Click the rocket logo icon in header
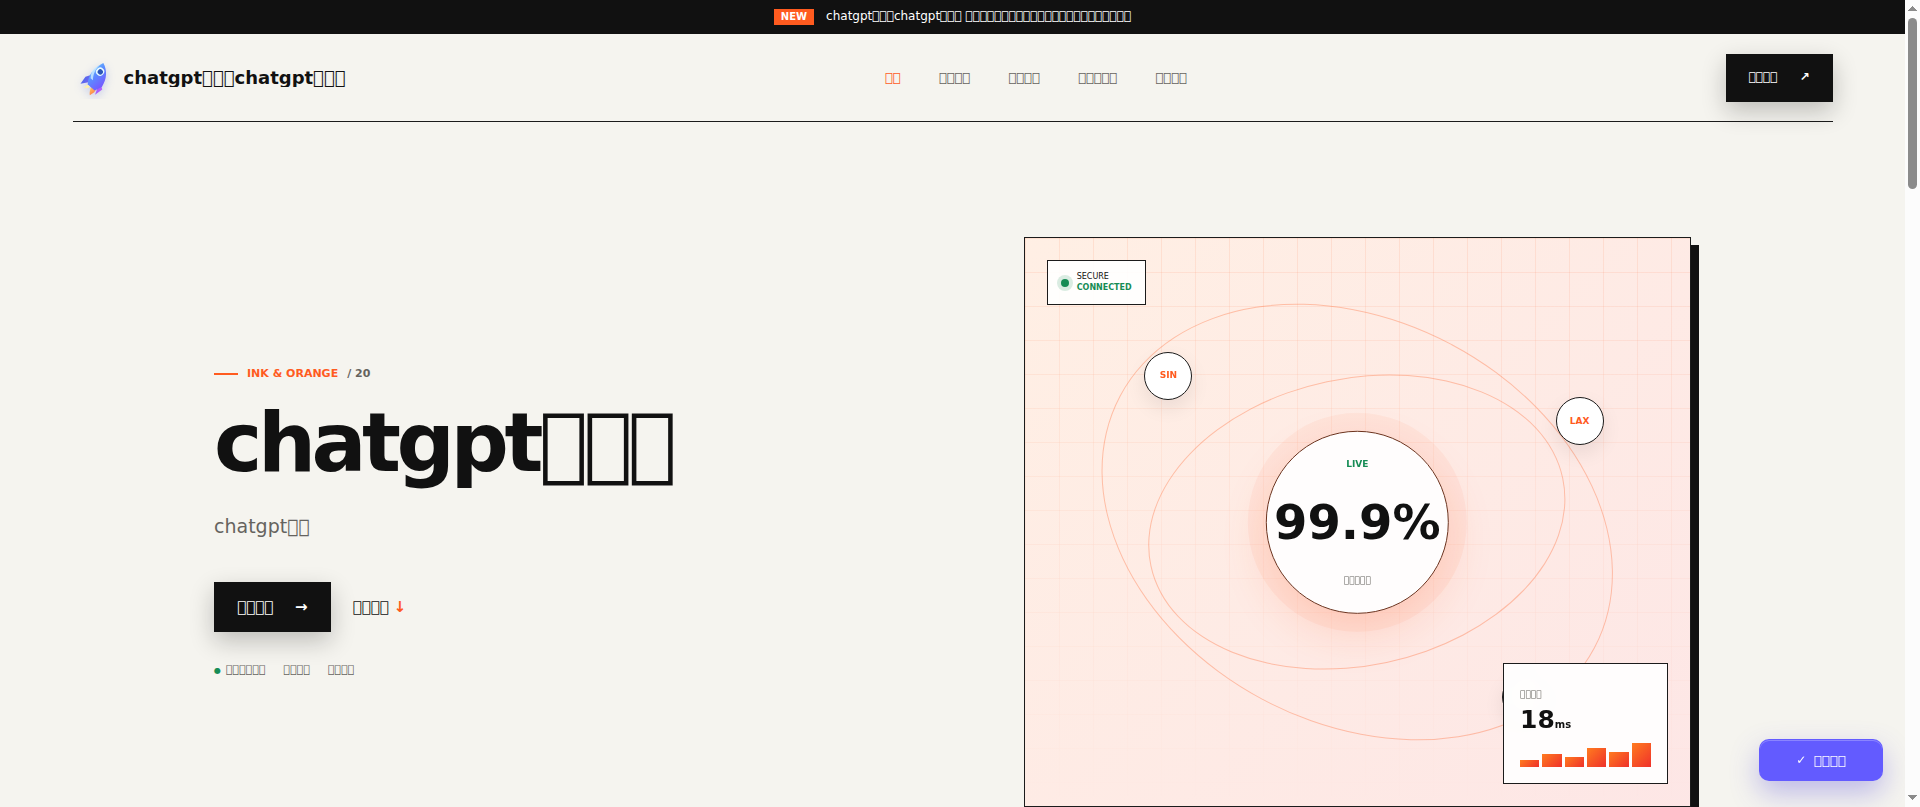This screenshot has width=1920, height=807. point(95,78)
